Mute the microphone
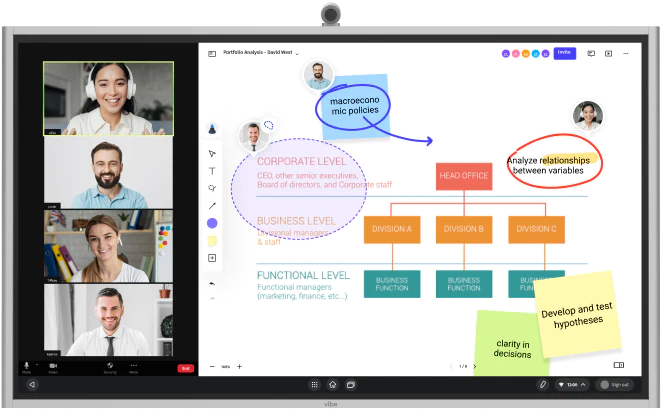Viewport: 662px width, 412px height. point(27,366)
